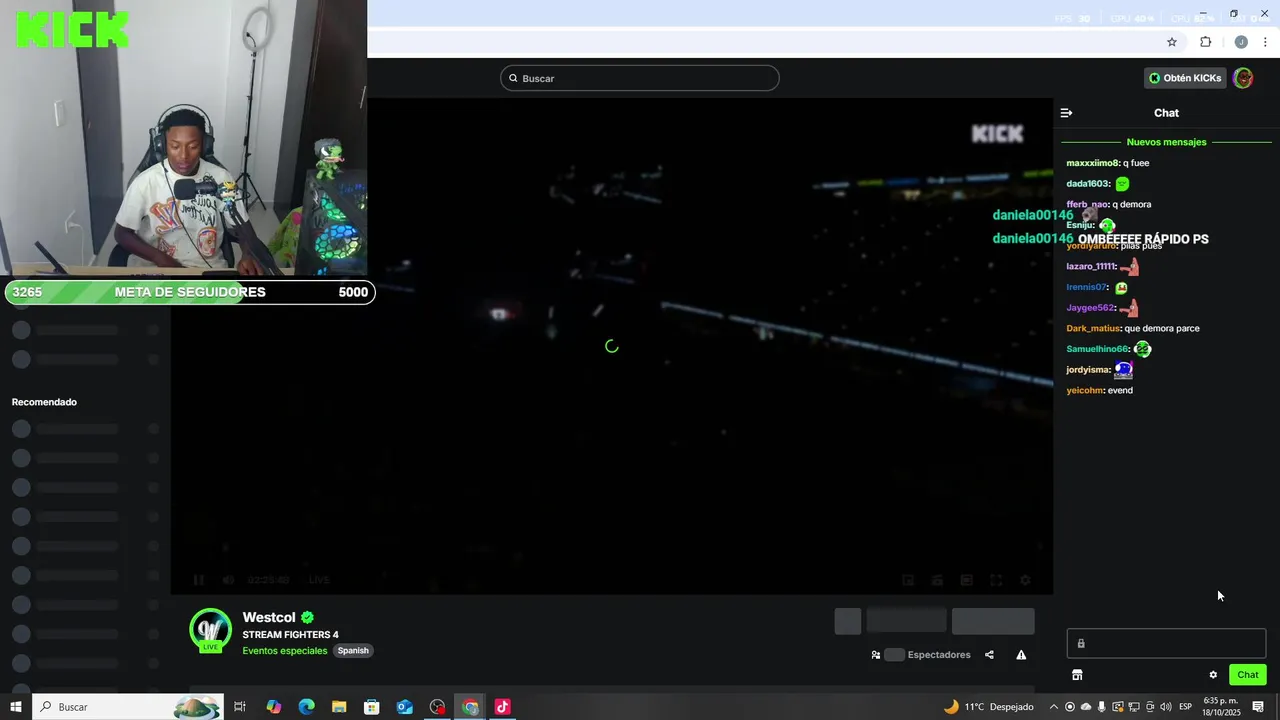Report stream with the warning triangle icon
1280x720 pixels.
1021,655
